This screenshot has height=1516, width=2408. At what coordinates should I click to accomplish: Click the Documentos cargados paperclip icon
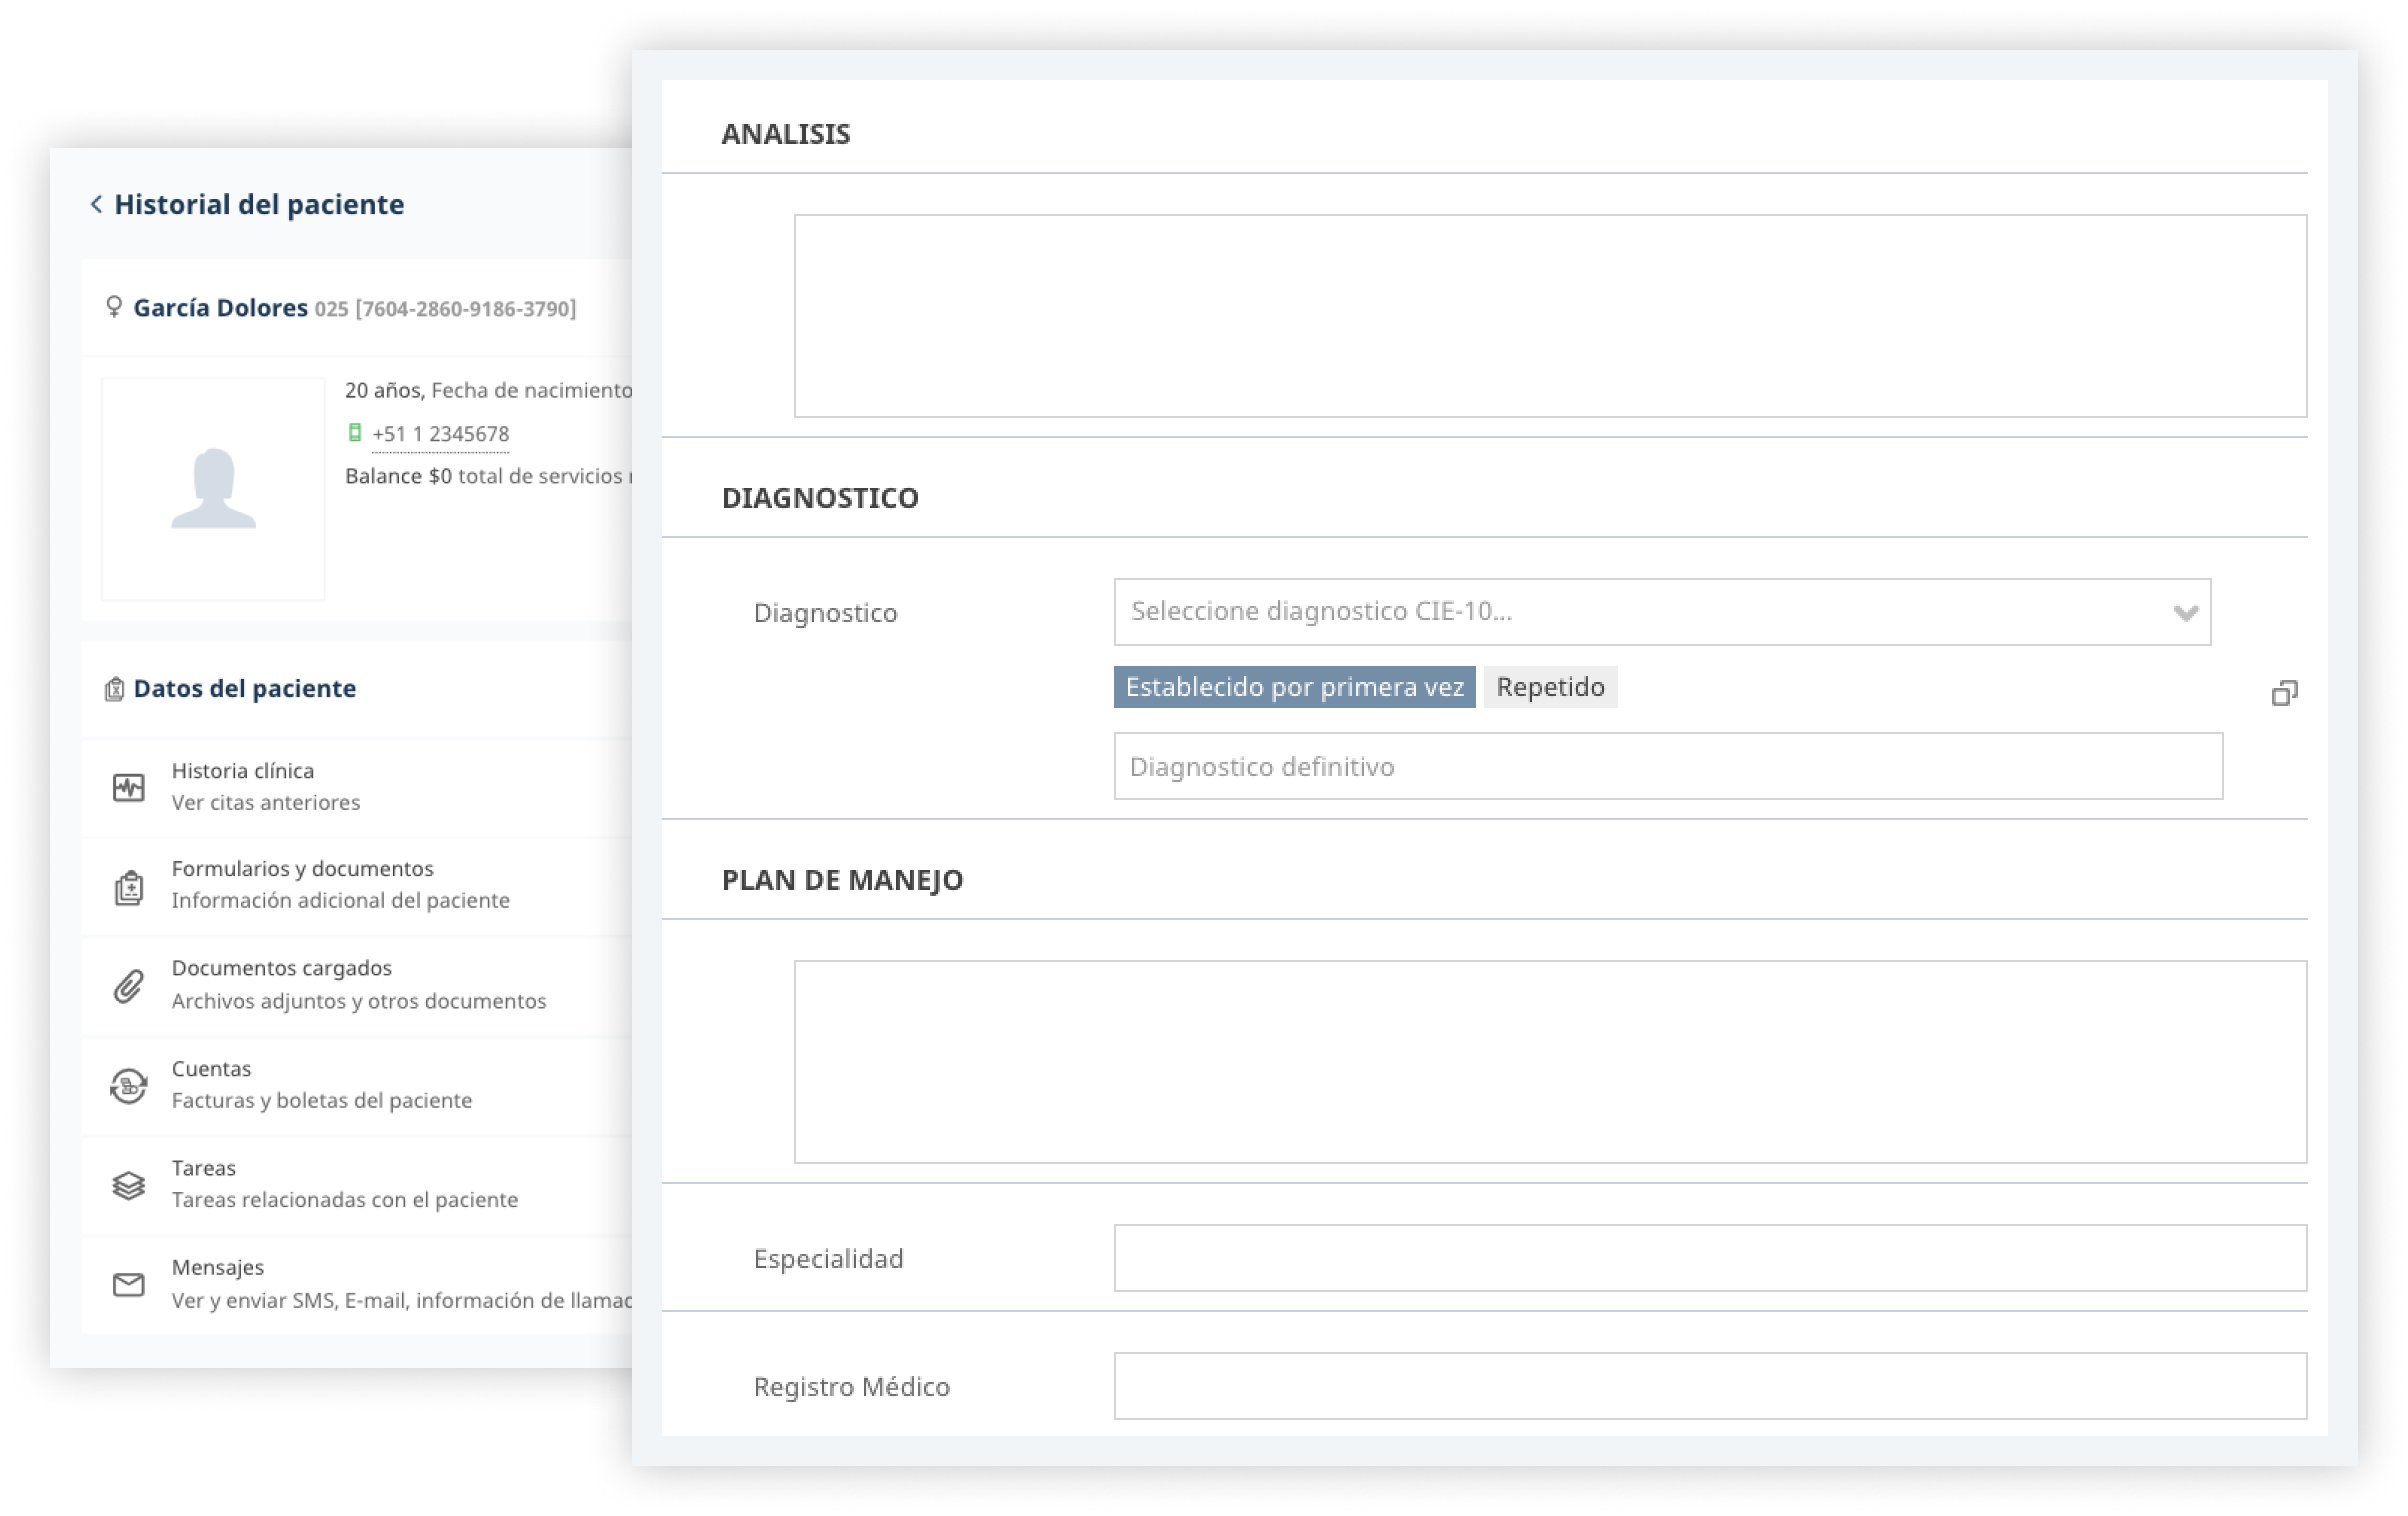(x=128, y=986)
